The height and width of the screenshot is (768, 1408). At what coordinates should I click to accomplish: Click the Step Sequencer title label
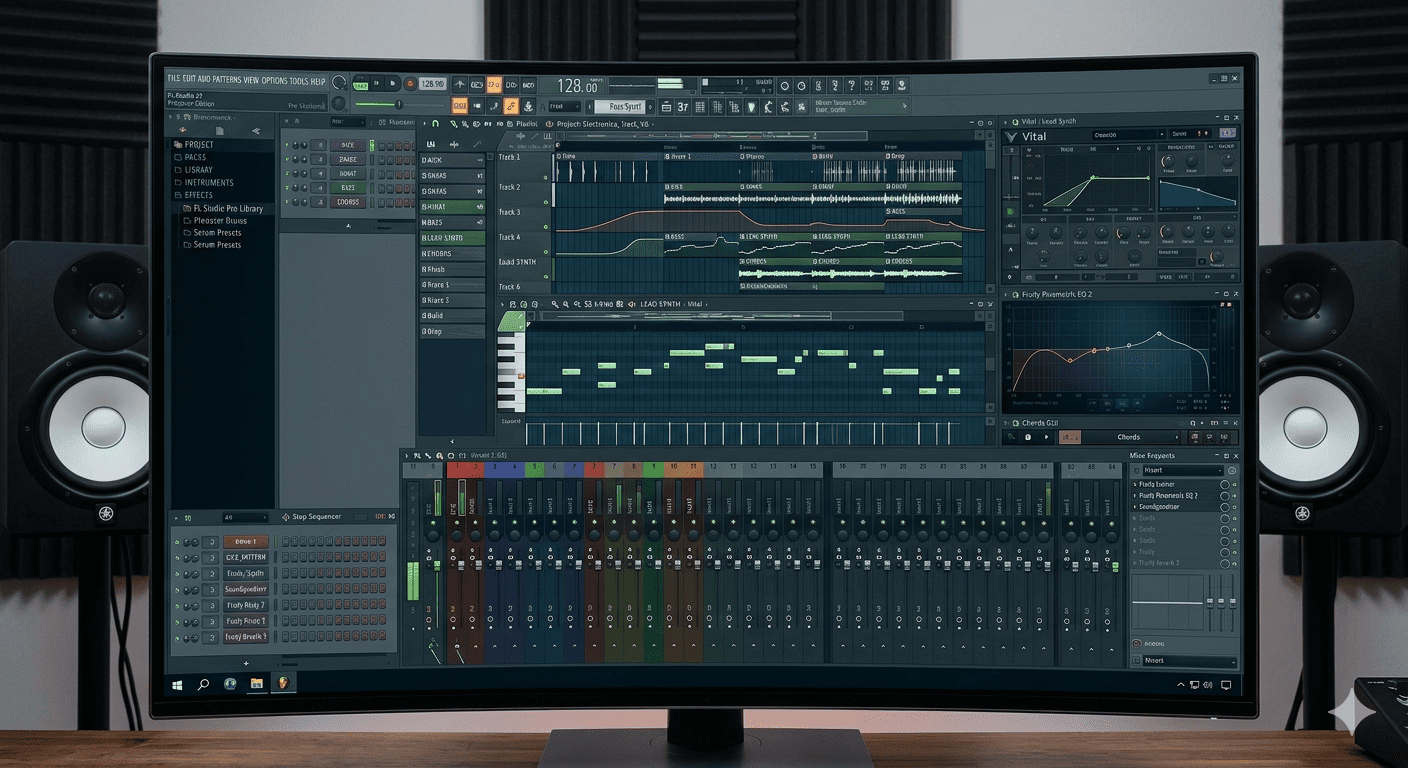(316, 517)
